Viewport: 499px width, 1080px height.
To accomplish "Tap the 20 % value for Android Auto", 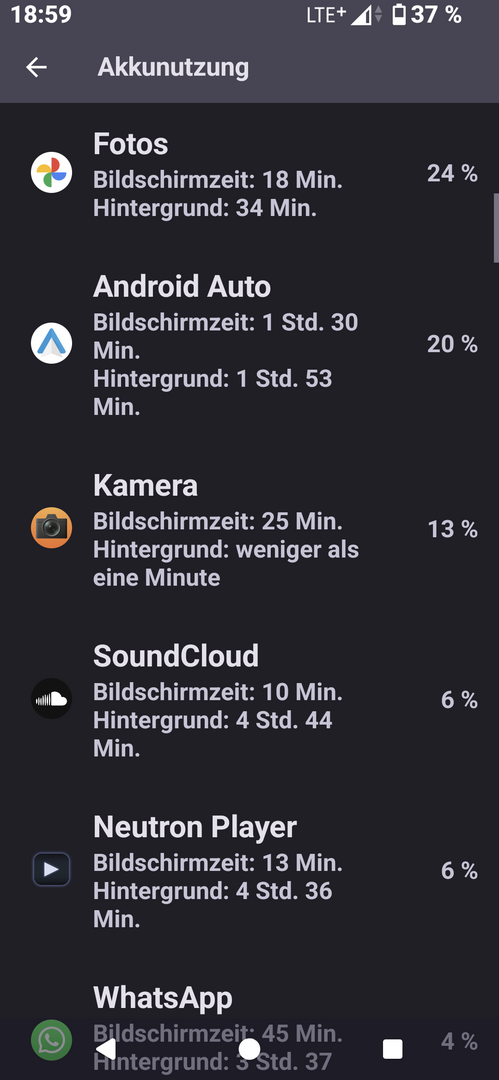I will tap(452, 344).
